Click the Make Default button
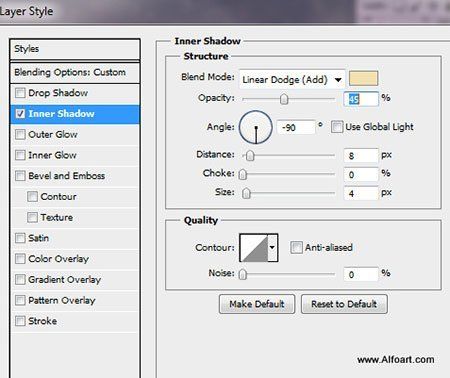450x378 pixels. (257, 304)
